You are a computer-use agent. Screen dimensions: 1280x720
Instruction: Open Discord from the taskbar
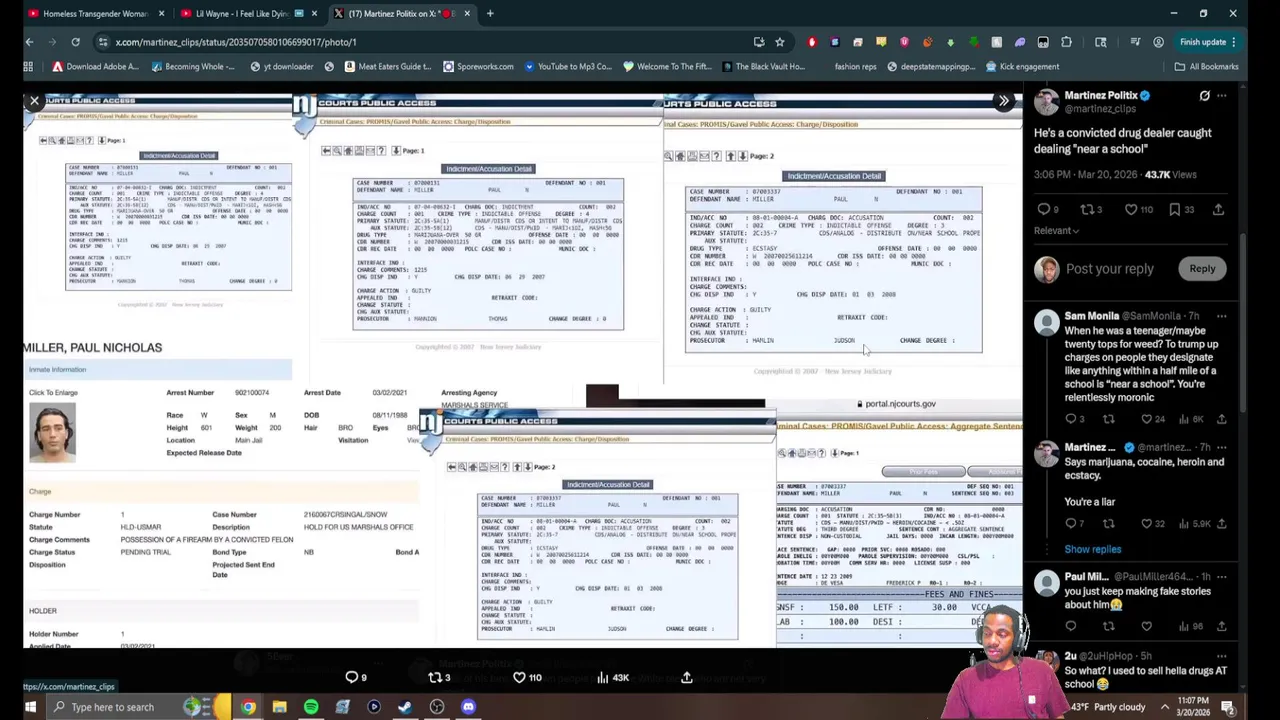pyautogui.click(x=468, y=707)
